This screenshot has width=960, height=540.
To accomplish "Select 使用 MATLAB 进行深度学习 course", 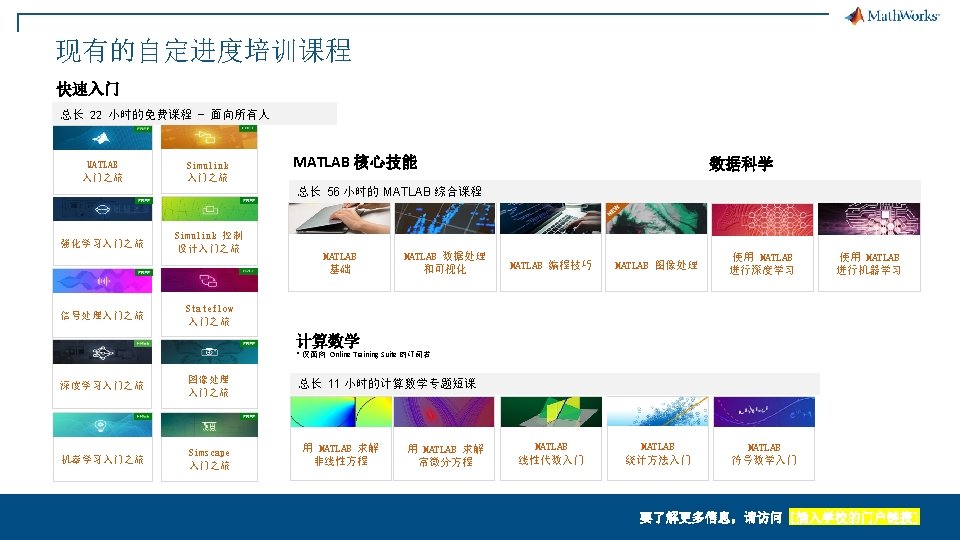I will 762,247.
